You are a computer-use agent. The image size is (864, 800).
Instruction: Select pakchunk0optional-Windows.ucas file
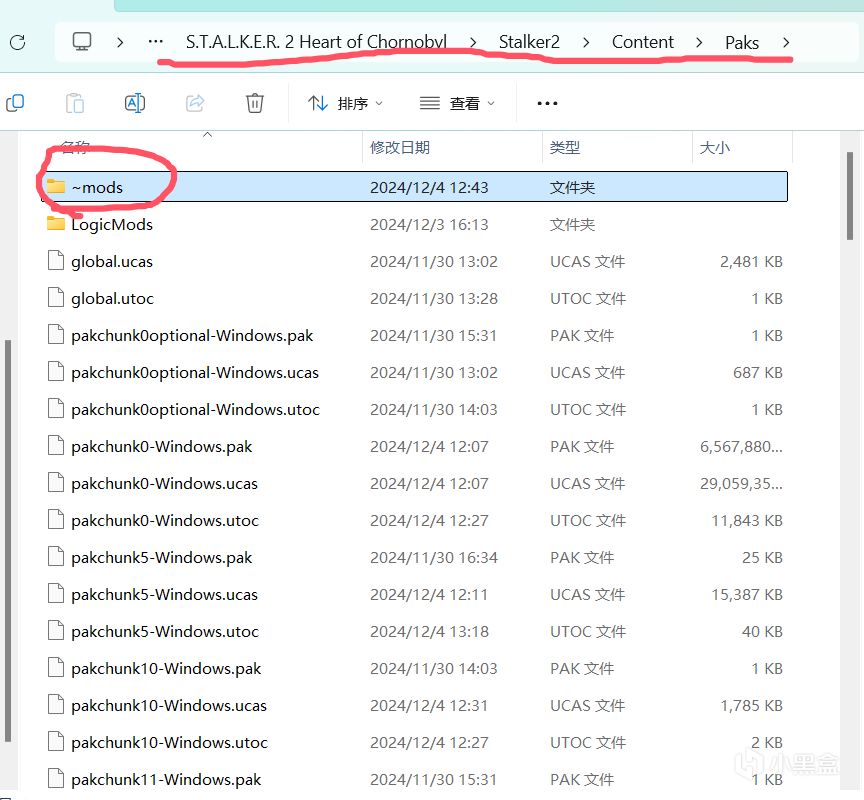click(414, 372)
